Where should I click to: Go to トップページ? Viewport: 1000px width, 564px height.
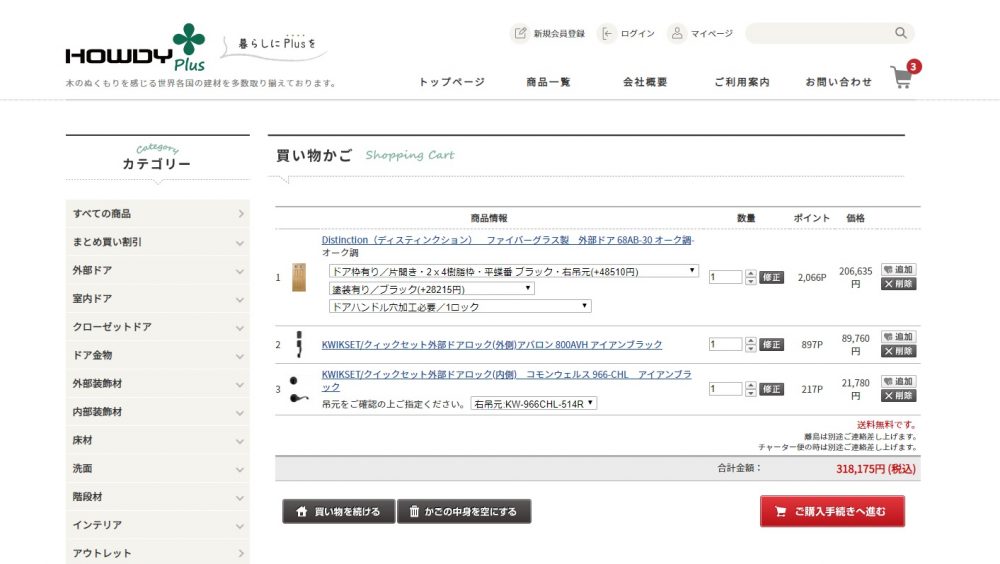click(452, 82)
